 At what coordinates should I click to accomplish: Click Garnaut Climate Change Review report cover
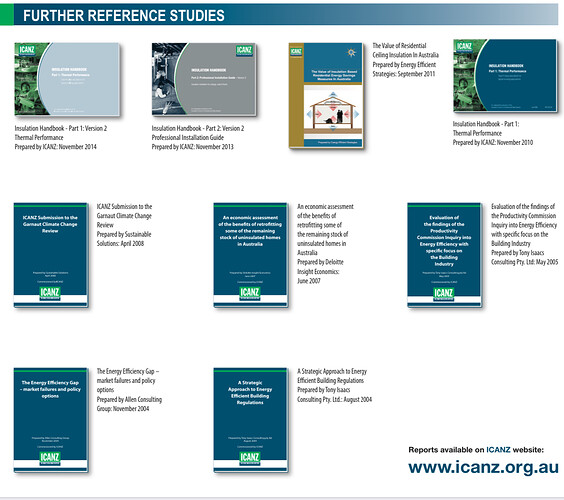pyautogui.click(x=51, y=255)
